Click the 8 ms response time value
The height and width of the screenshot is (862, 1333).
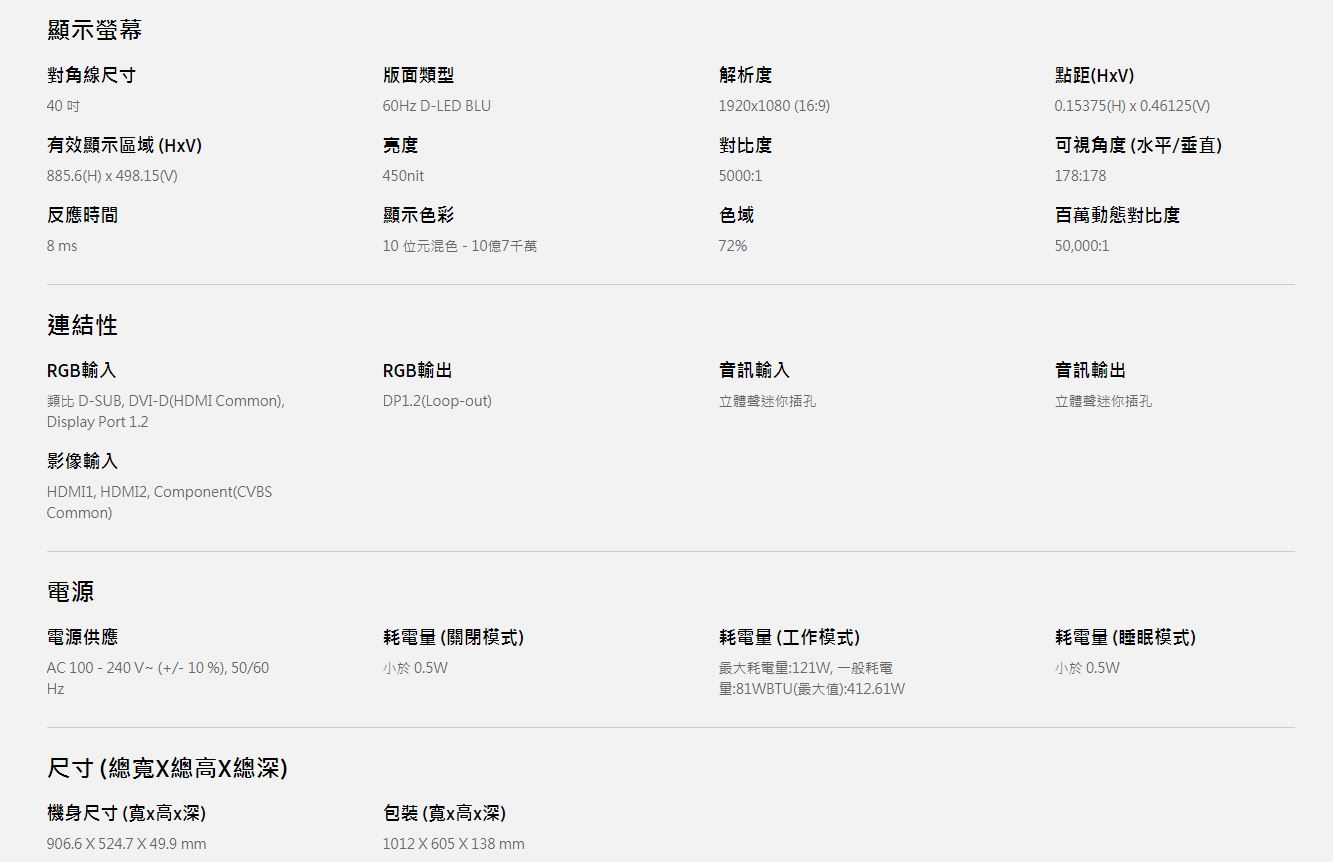pos(62,246)
